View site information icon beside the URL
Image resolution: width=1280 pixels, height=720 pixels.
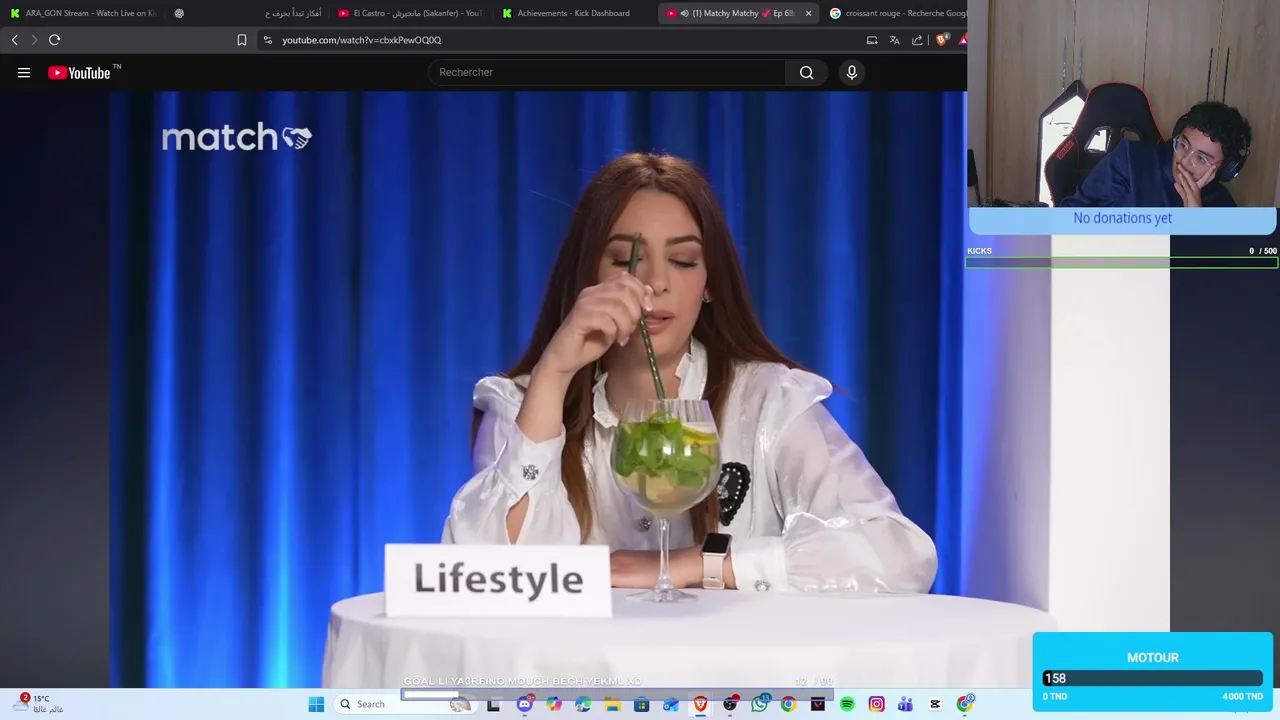268,40
